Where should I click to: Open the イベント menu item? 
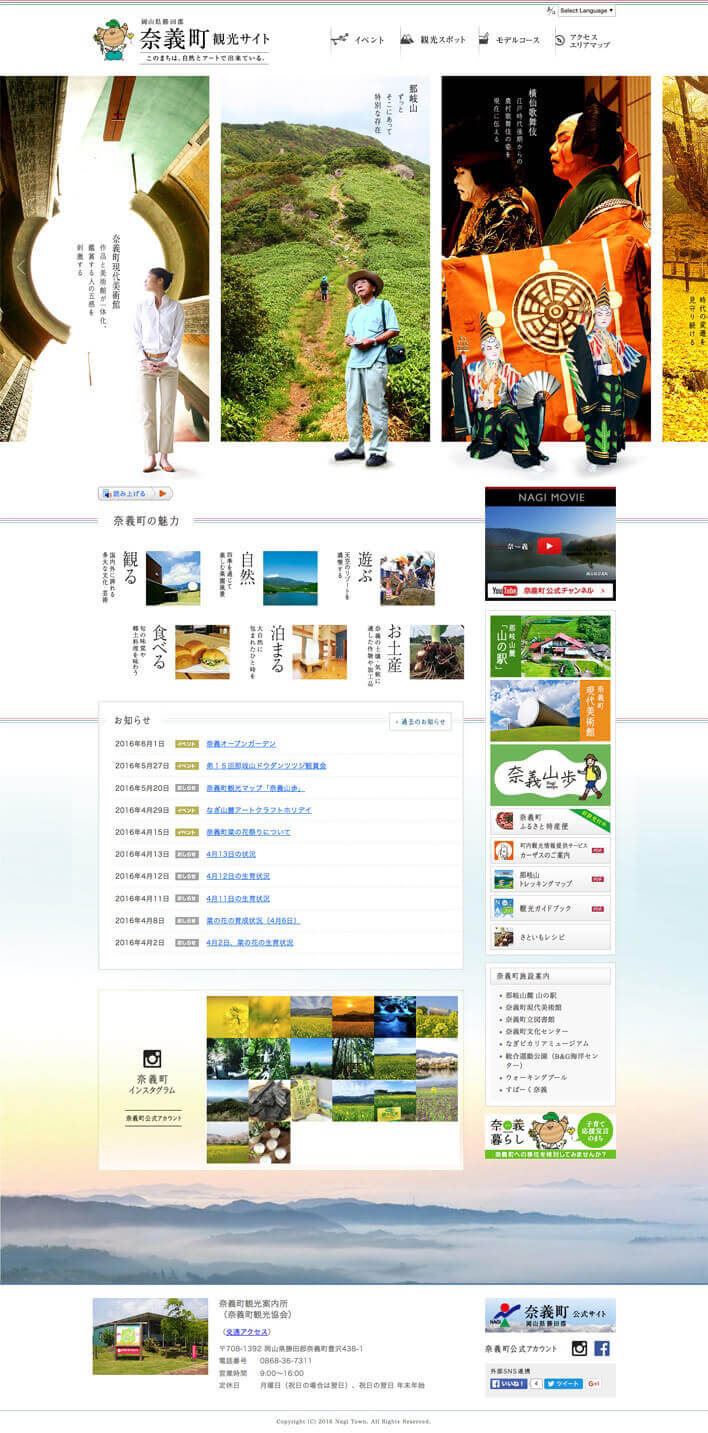(359, 40)
